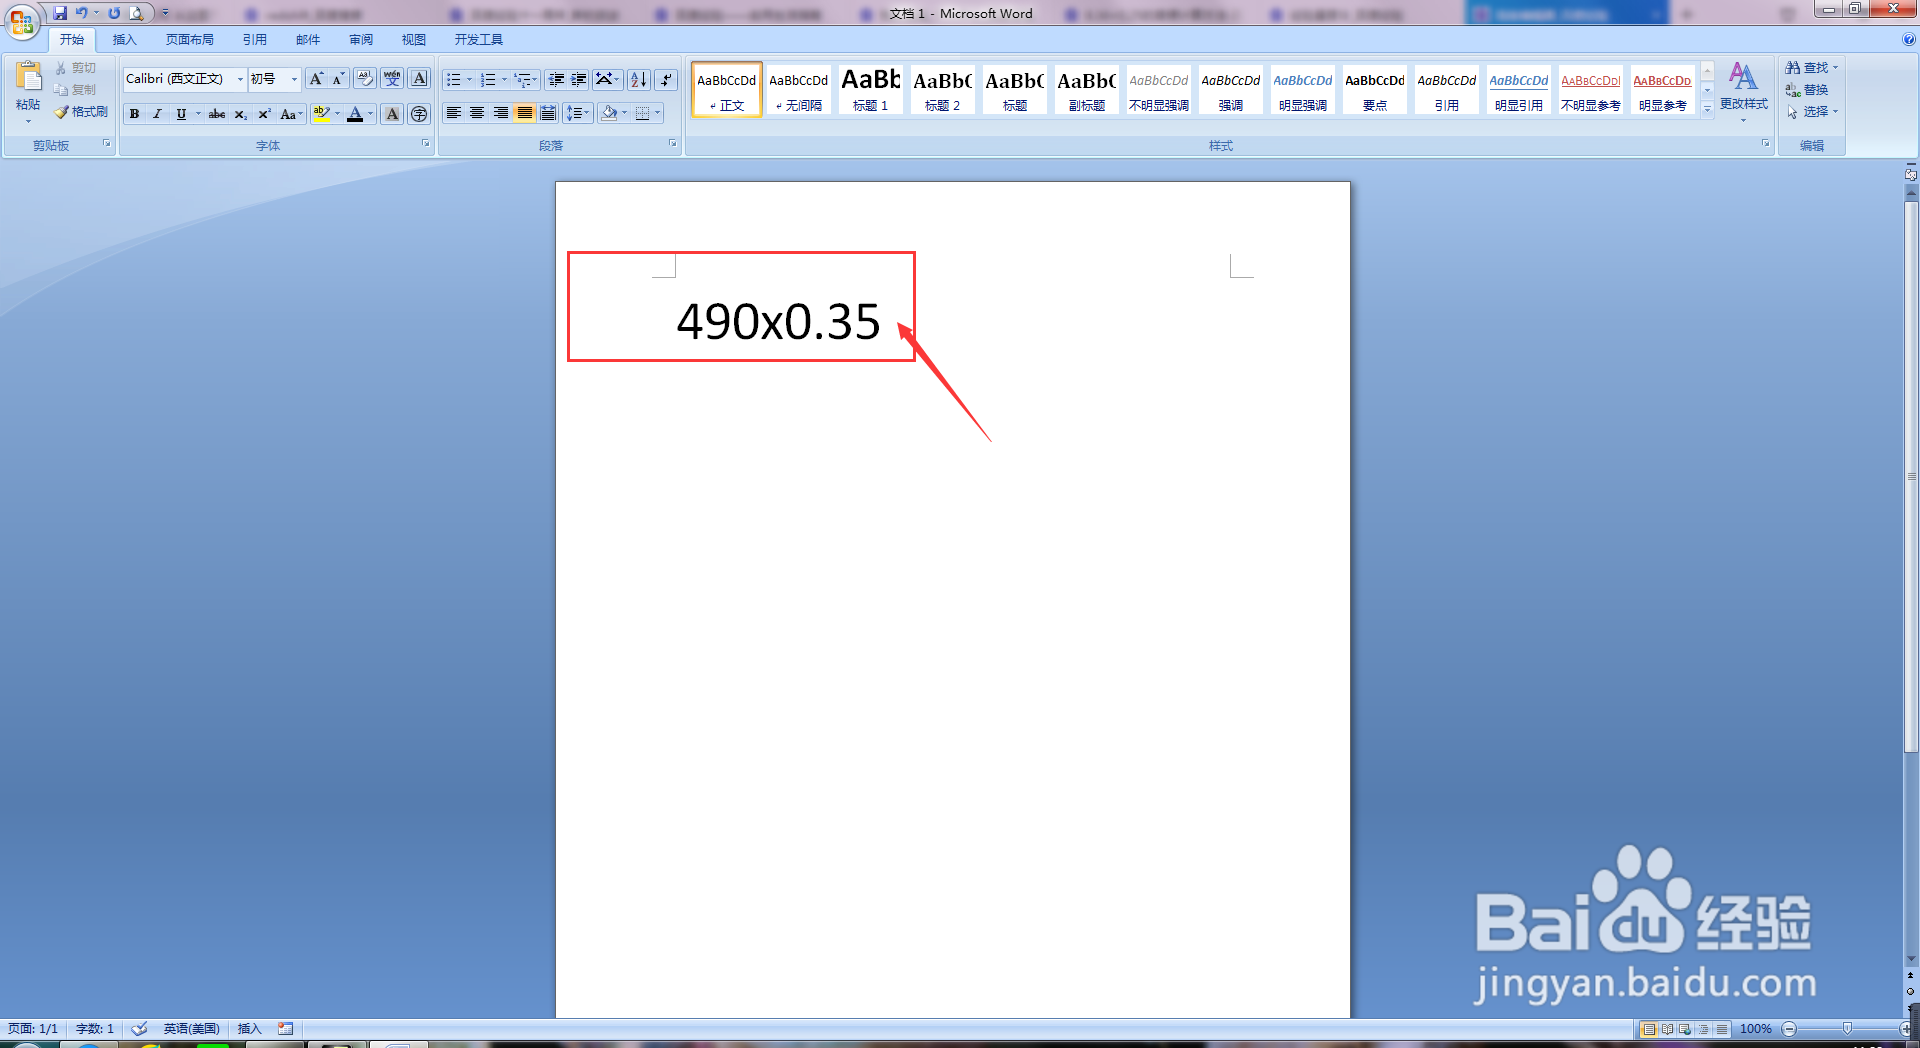Click the Decrease Indent icon
The width and height of the screenshot is (1920, 1048).
[x=556, y=79]
